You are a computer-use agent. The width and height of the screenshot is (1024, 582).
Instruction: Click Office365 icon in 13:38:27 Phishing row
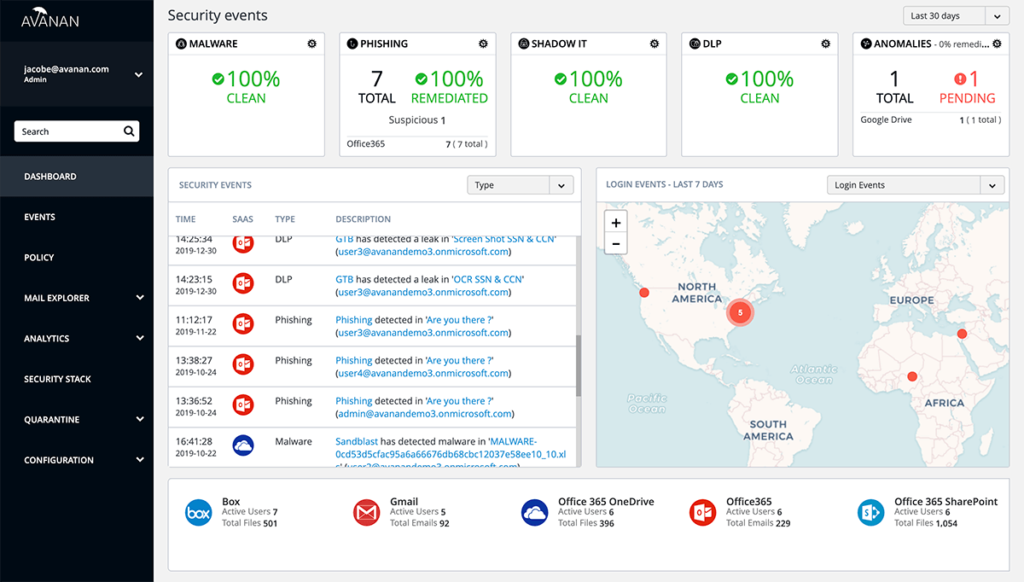pos(243,364)
